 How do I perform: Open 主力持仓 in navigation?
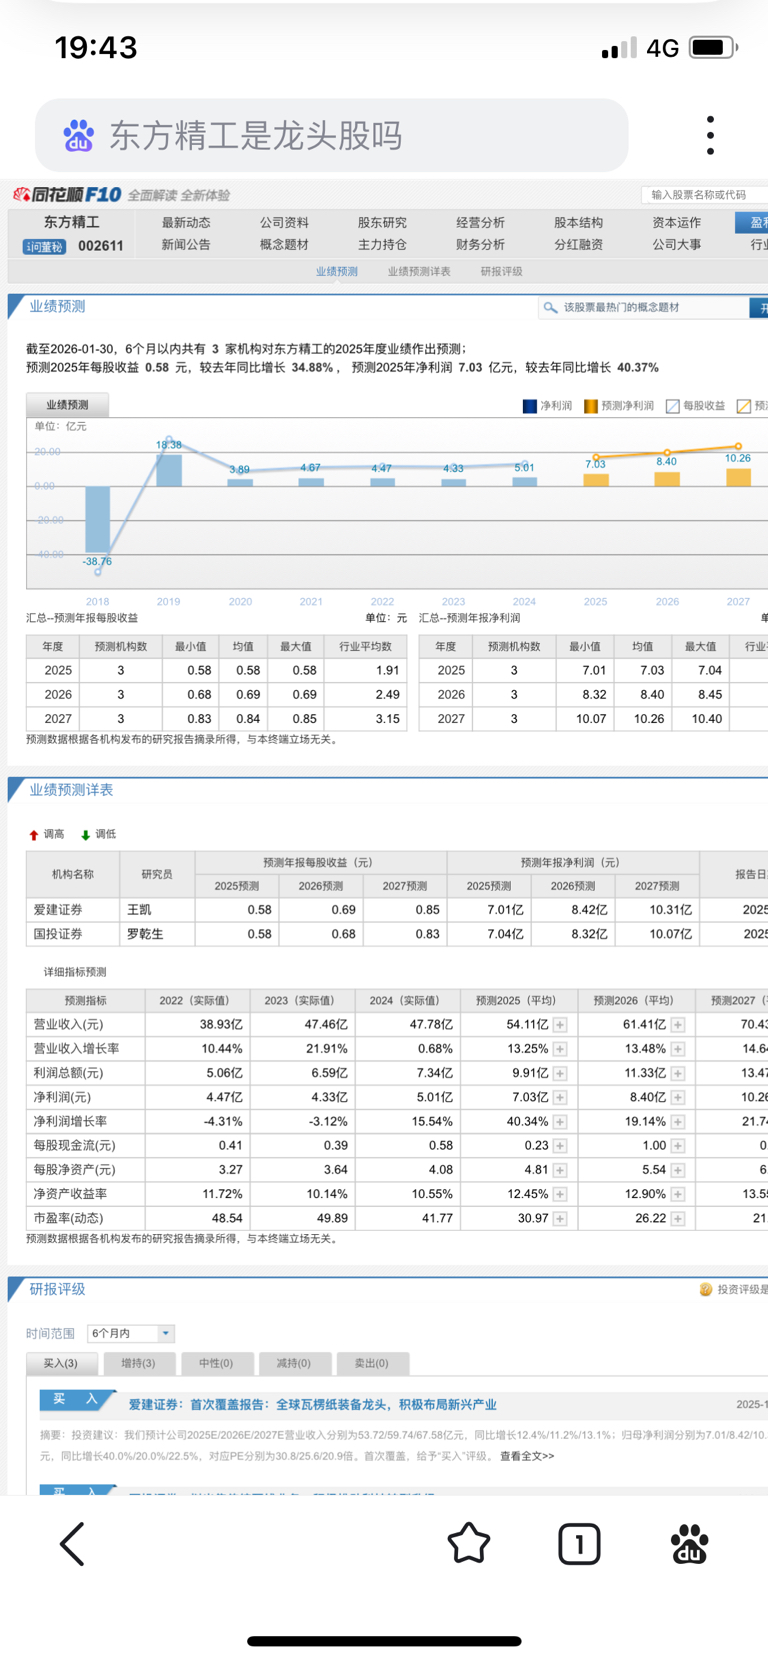382,245
